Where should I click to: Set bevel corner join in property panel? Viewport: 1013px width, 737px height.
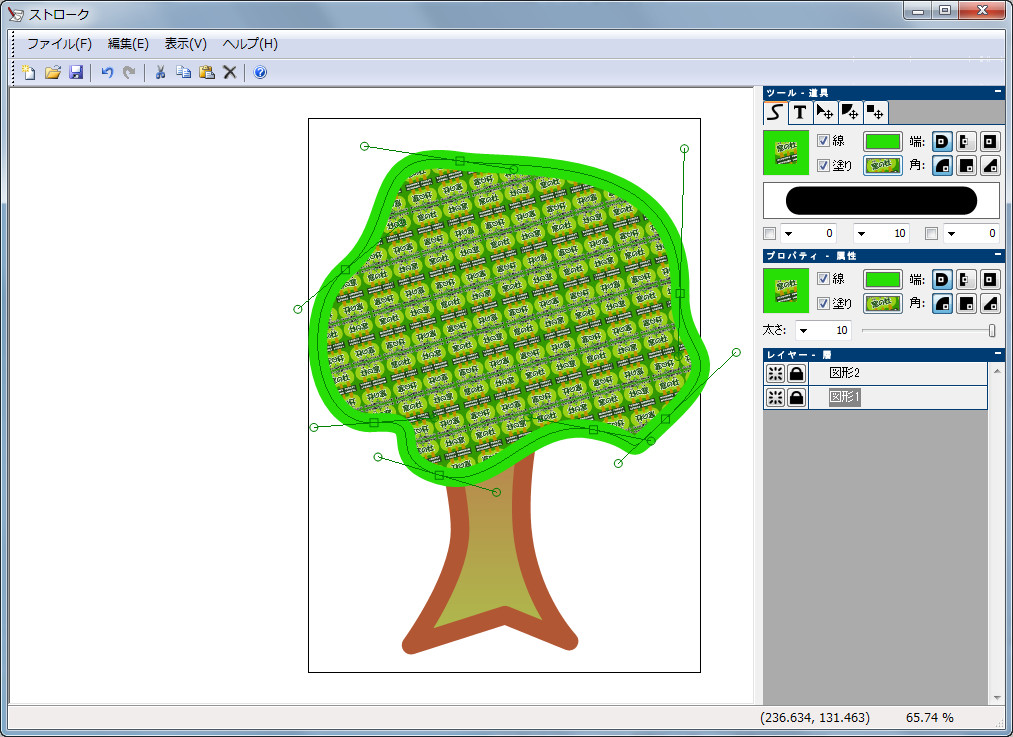point(990,303)
